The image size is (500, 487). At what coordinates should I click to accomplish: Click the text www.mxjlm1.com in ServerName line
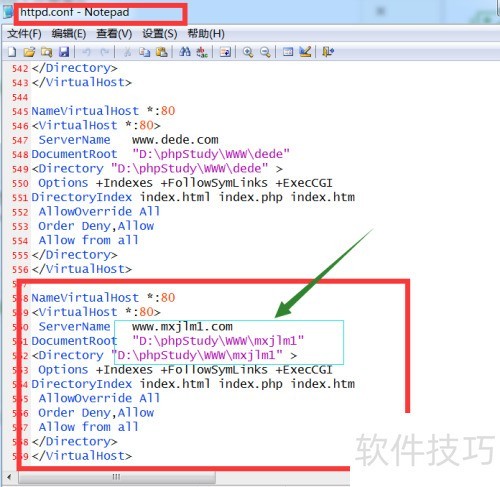[182, 326]
